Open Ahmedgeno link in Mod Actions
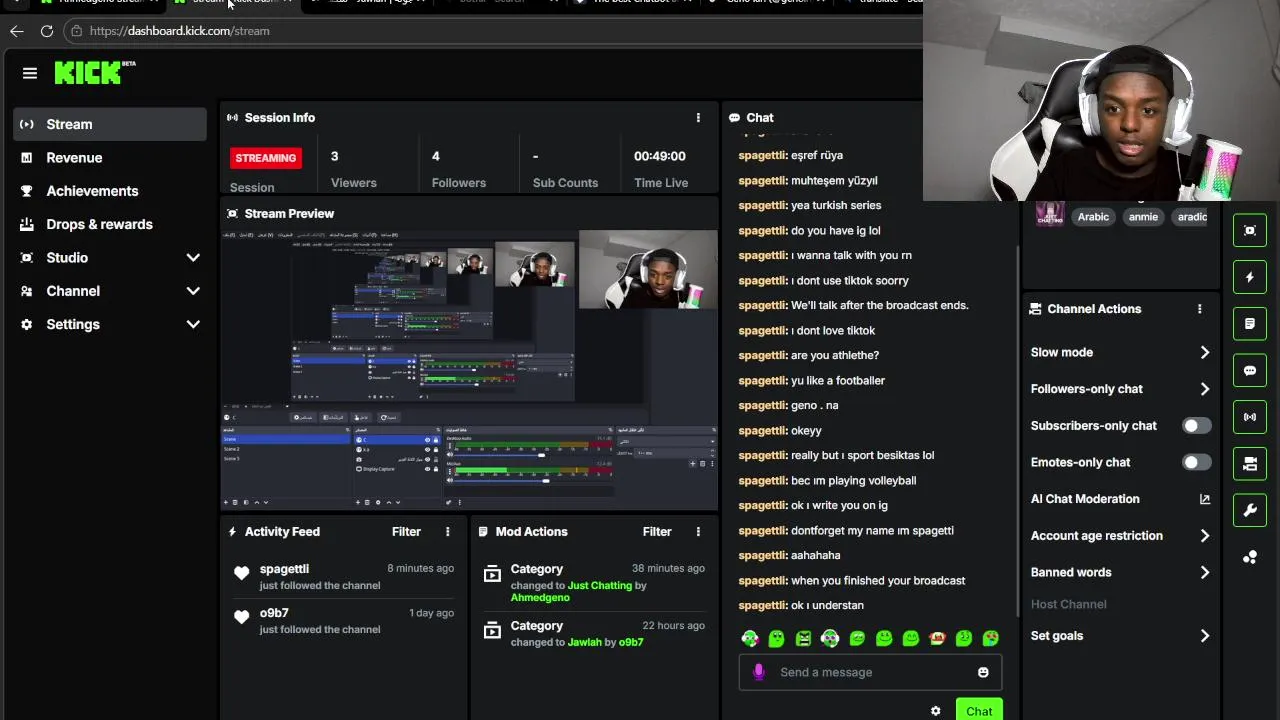 [540, 598]
